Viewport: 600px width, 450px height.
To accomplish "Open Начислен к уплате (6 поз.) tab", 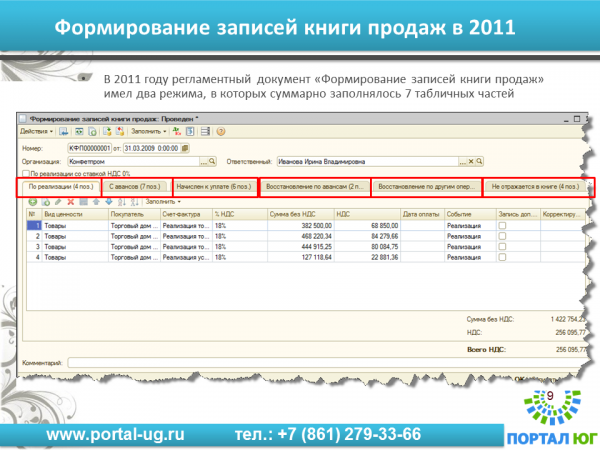I will [x=214, y=187].
